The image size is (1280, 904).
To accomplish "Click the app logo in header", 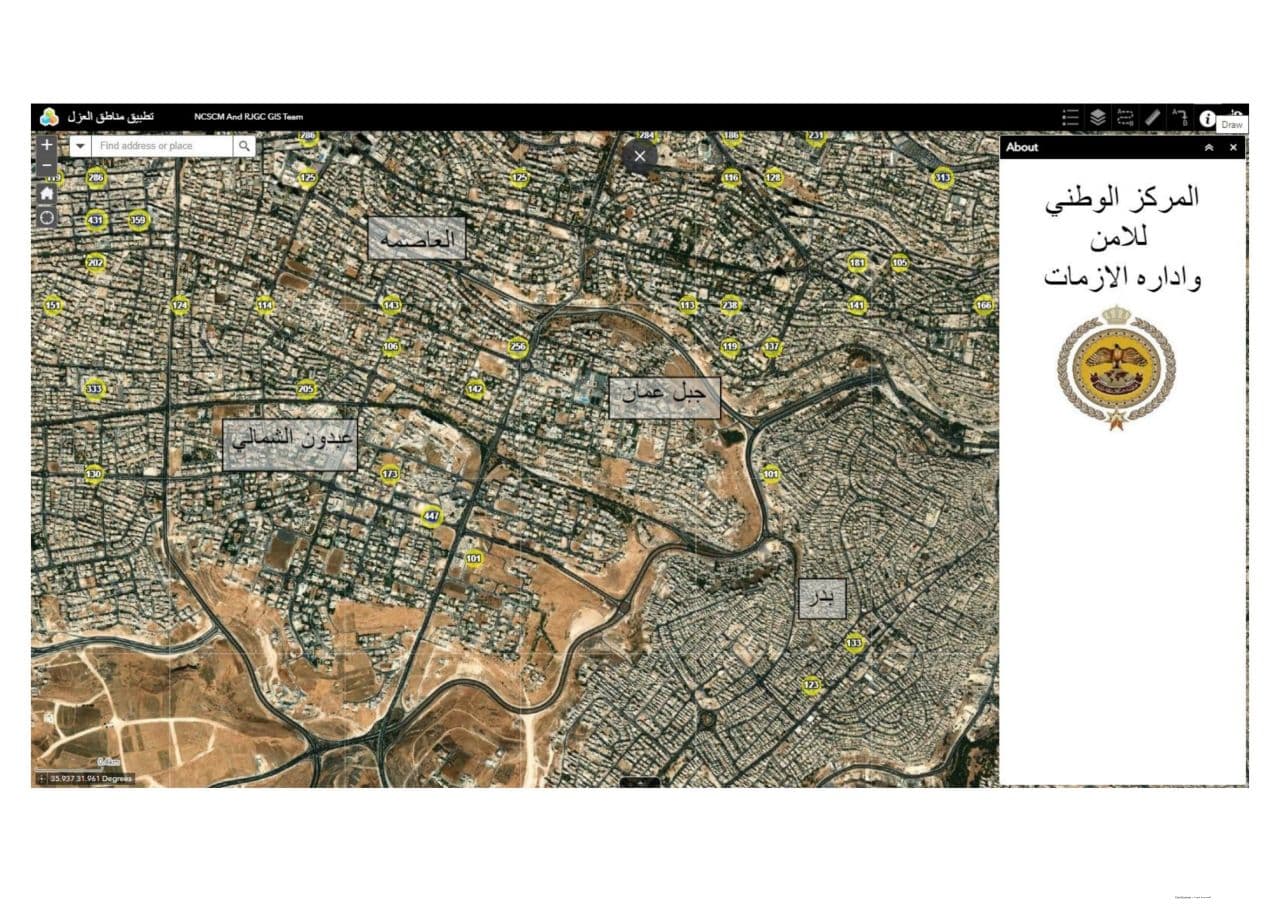I will pyautogui.click(x=49, y=117).
